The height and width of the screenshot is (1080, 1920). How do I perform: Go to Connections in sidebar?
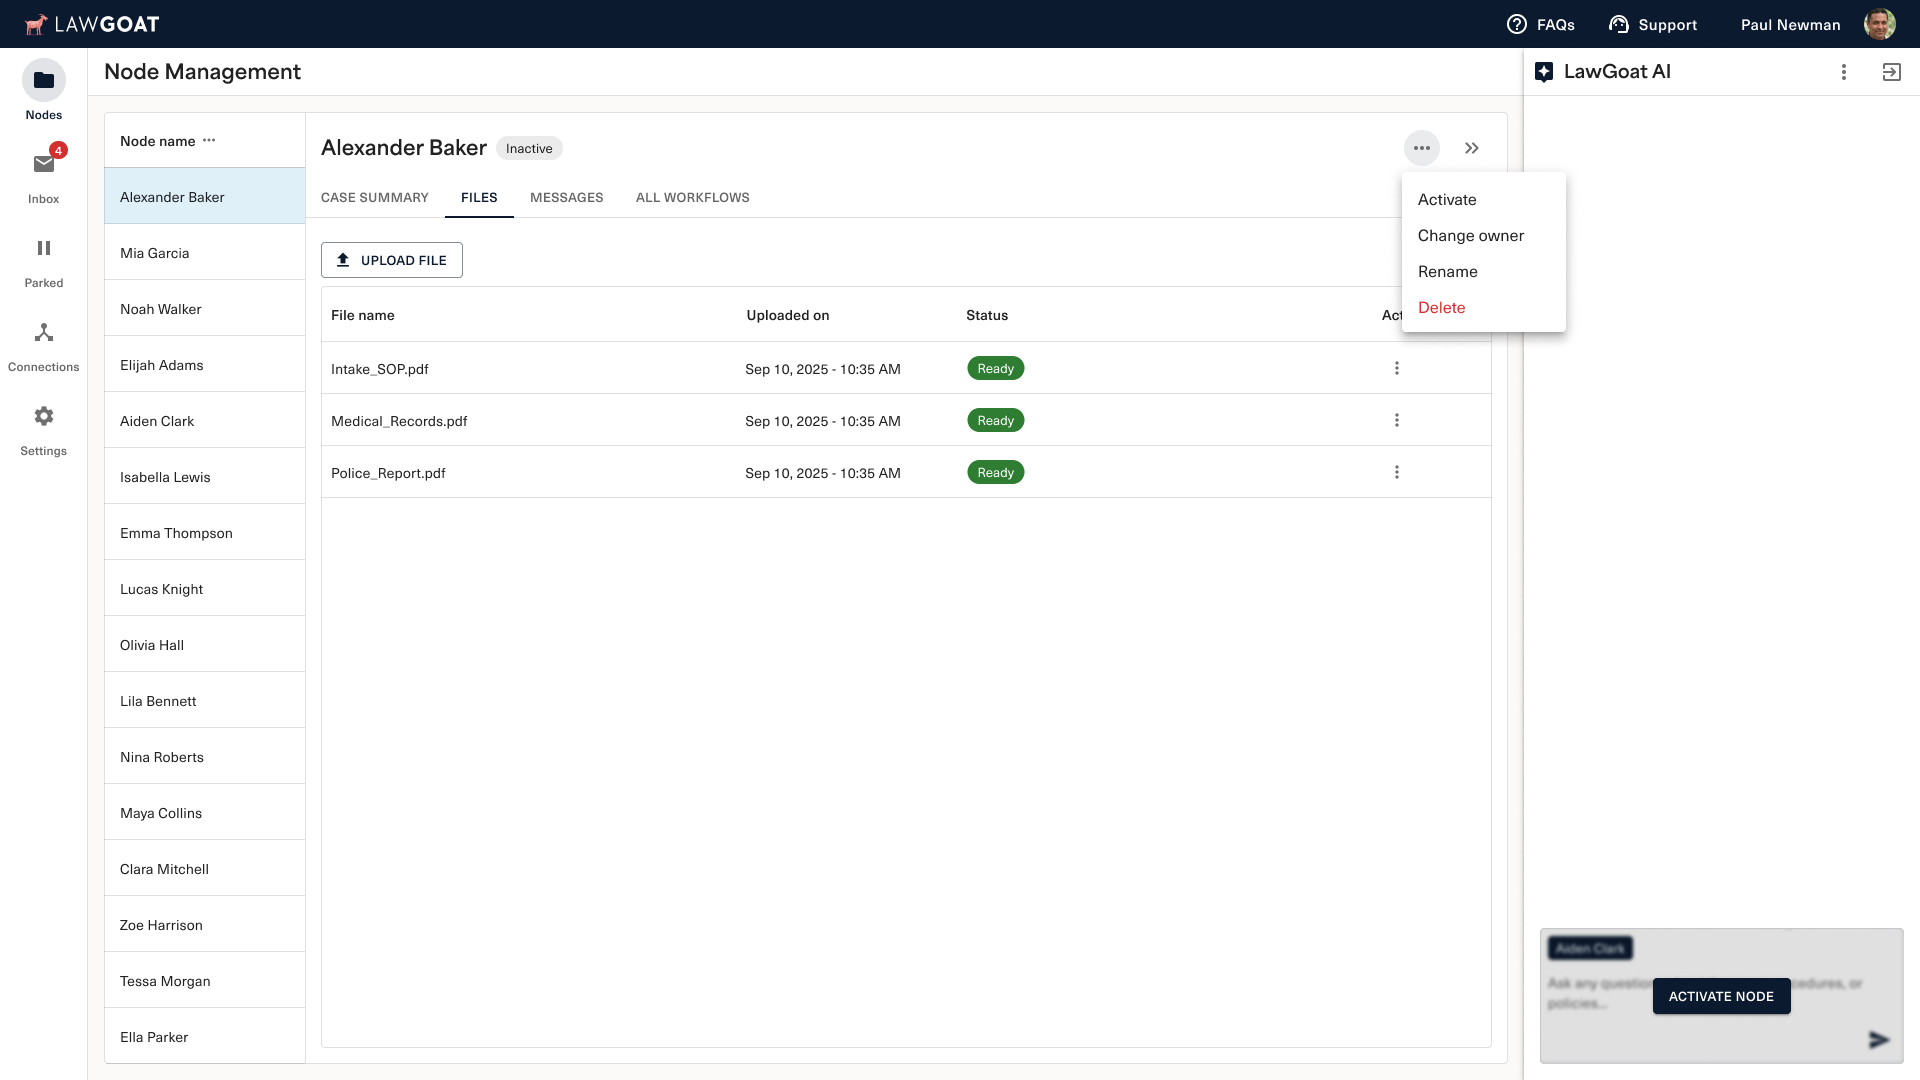pyautogui.click(x=44, y=333)
